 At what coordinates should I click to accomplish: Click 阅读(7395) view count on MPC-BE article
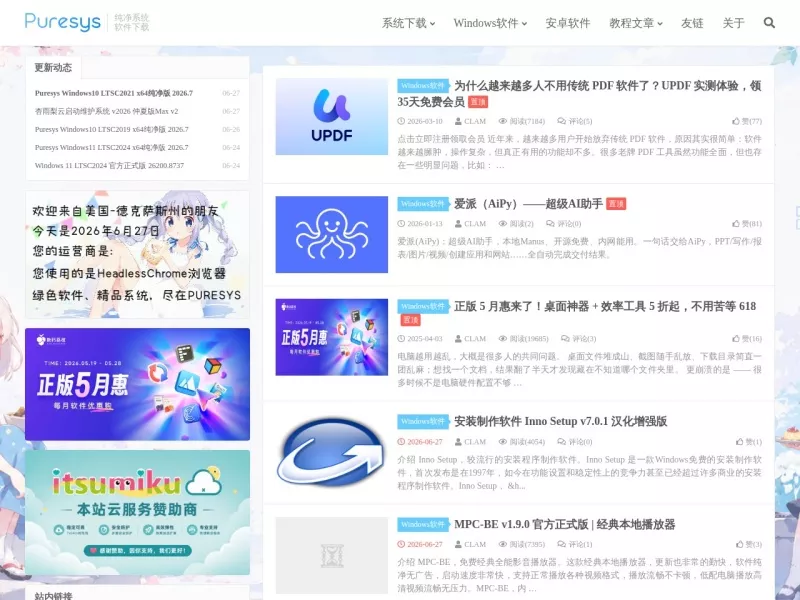point(521,544)
